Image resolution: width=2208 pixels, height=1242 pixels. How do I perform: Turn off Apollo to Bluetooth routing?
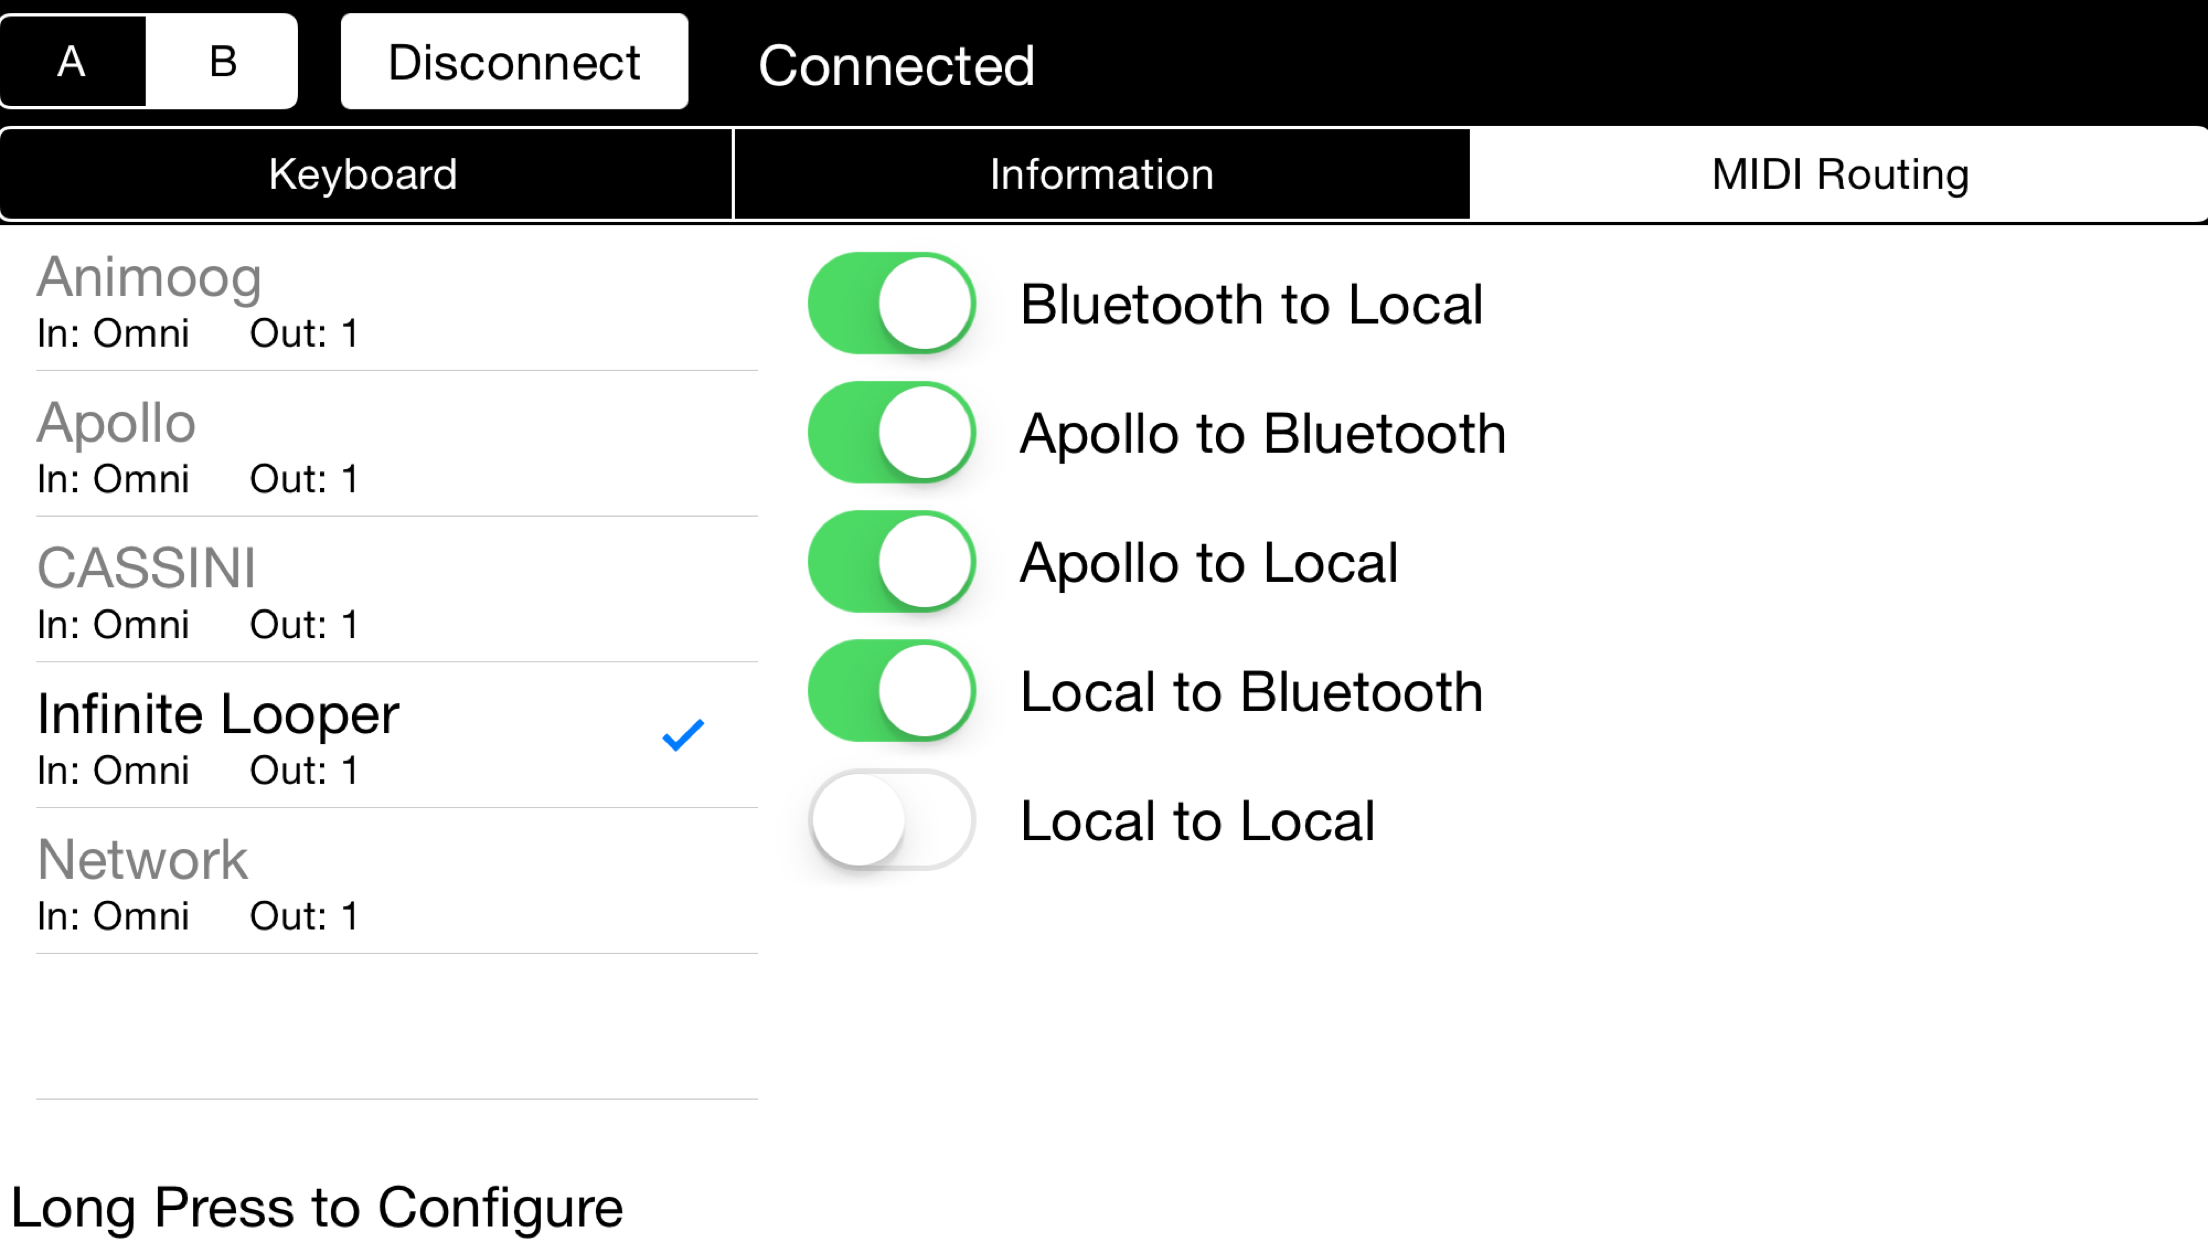pyautogui.click(x=892, y=432)
